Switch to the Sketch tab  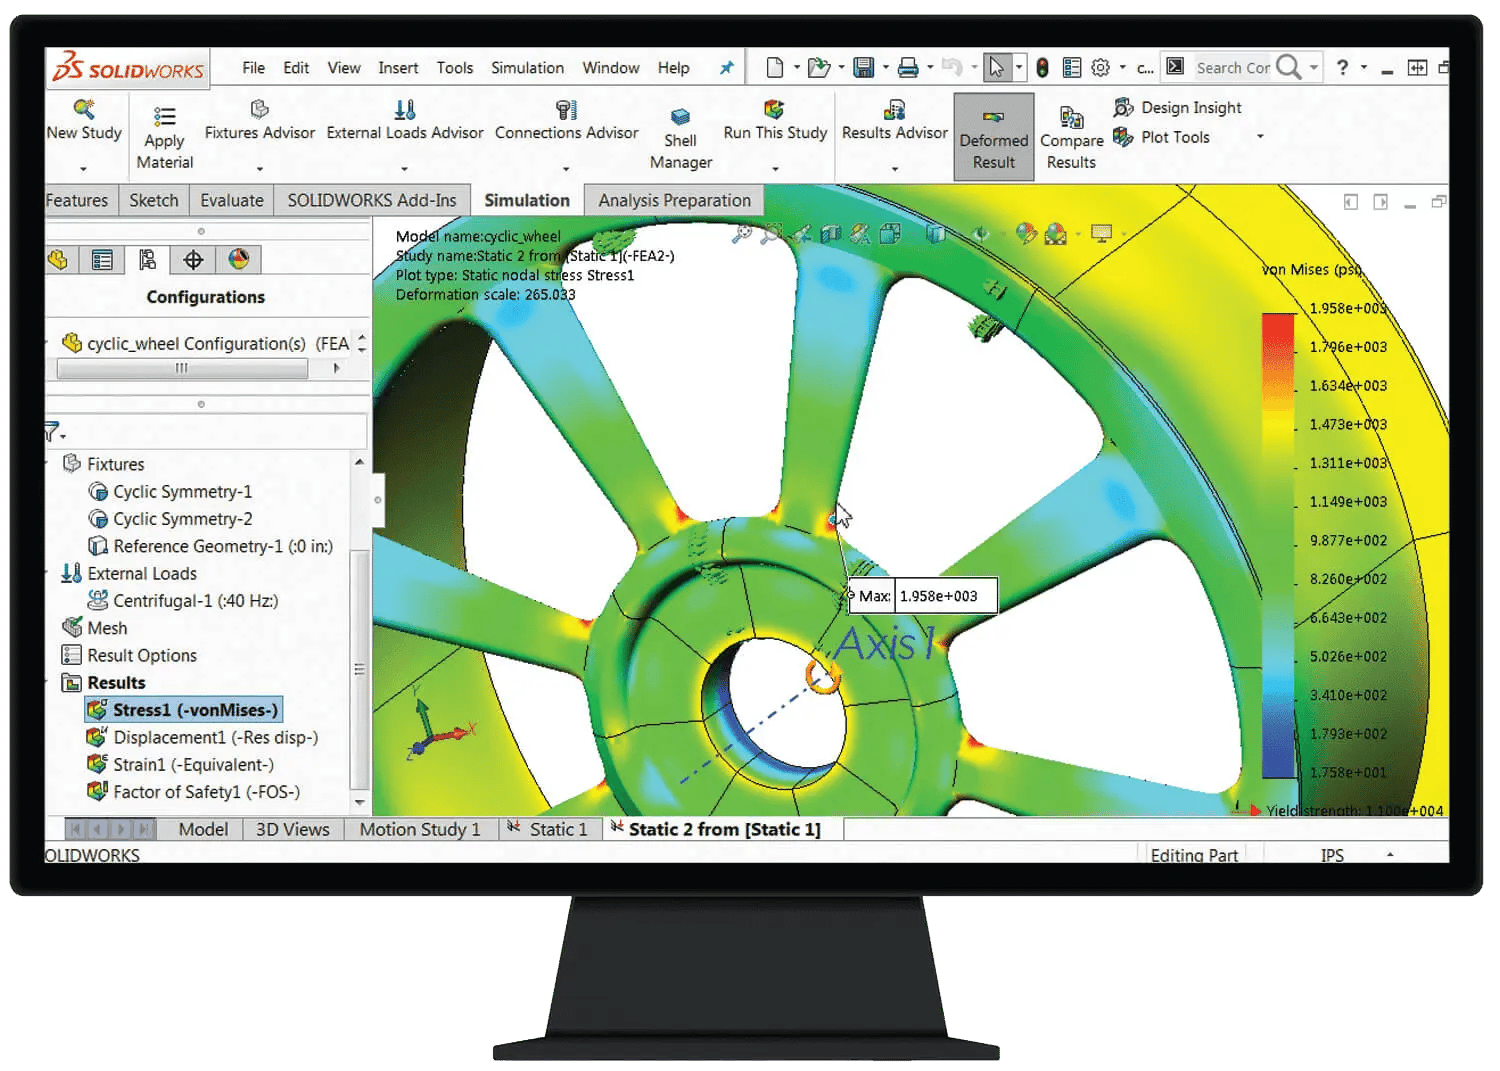(154, 200)
